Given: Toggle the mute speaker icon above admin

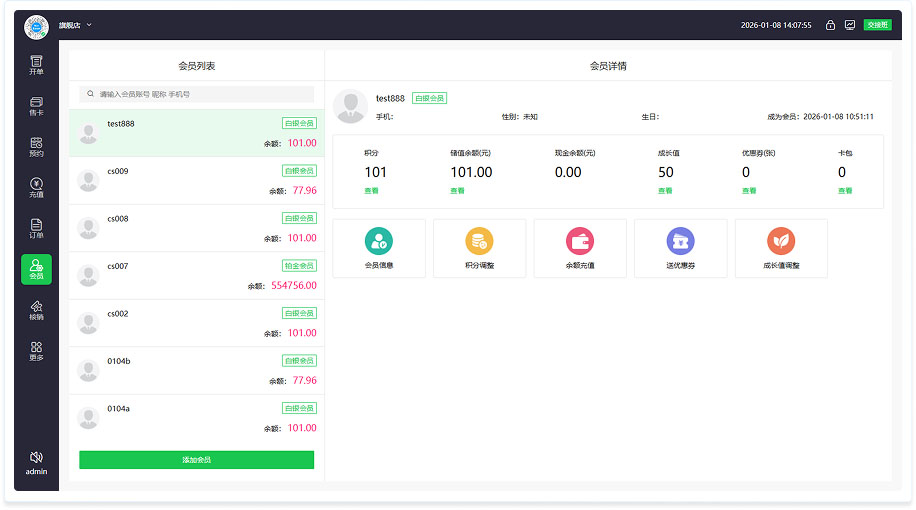Looking at the screenshot, I should tap(36, 456).
